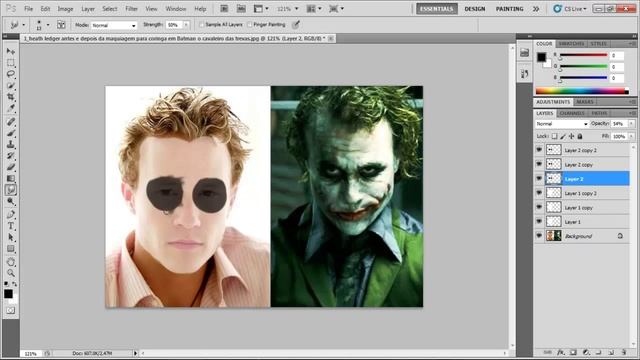
Task: Swap foreground and background colors
Action: 15,284
